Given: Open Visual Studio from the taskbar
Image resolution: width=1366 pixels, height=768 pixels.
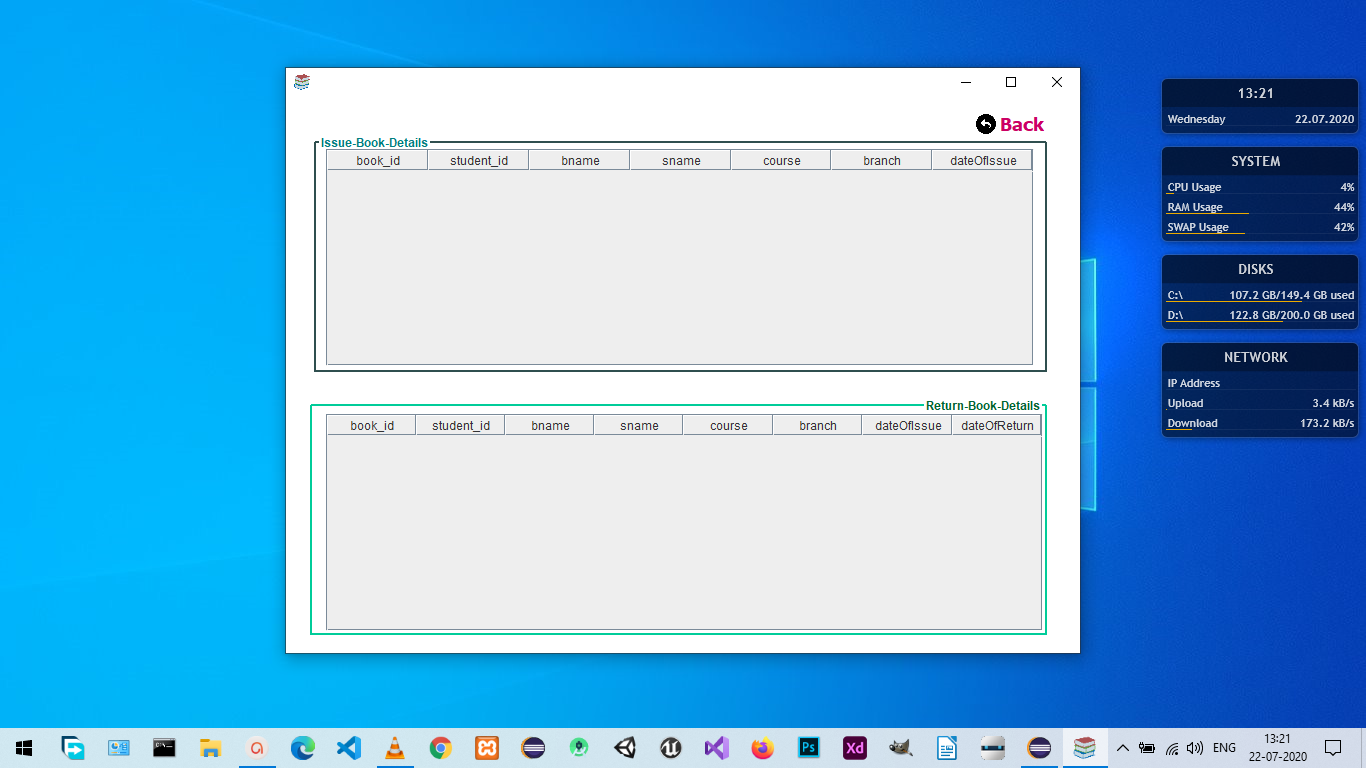Looking at the screenshot, I should (x=717, y=747).
